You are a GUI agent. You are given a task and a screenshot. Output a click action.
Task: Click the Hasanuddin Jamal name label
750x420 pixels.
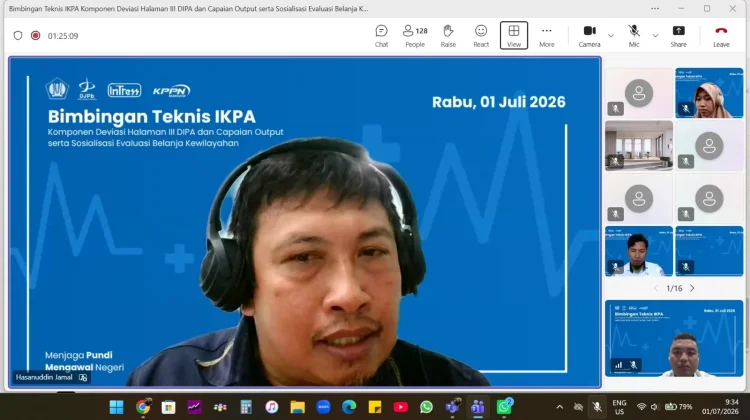tap(44, 377)
